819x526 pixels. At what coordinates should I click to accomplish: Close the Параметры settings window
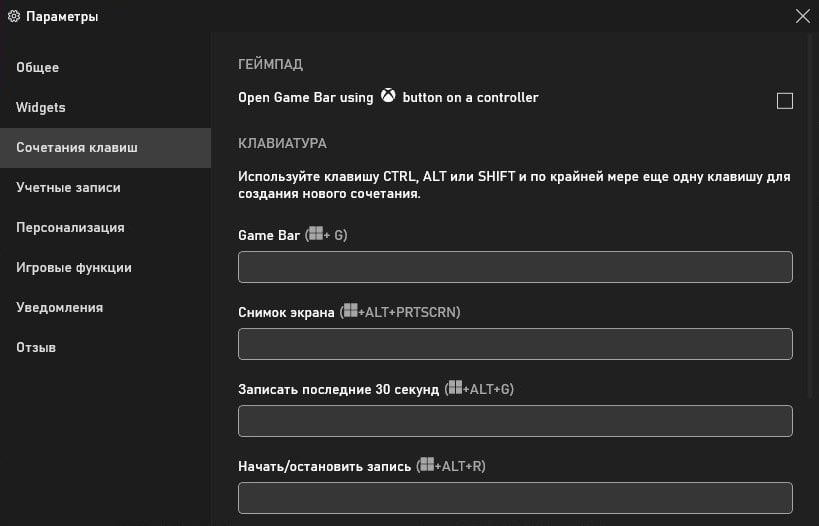click(x=802, y=16)
